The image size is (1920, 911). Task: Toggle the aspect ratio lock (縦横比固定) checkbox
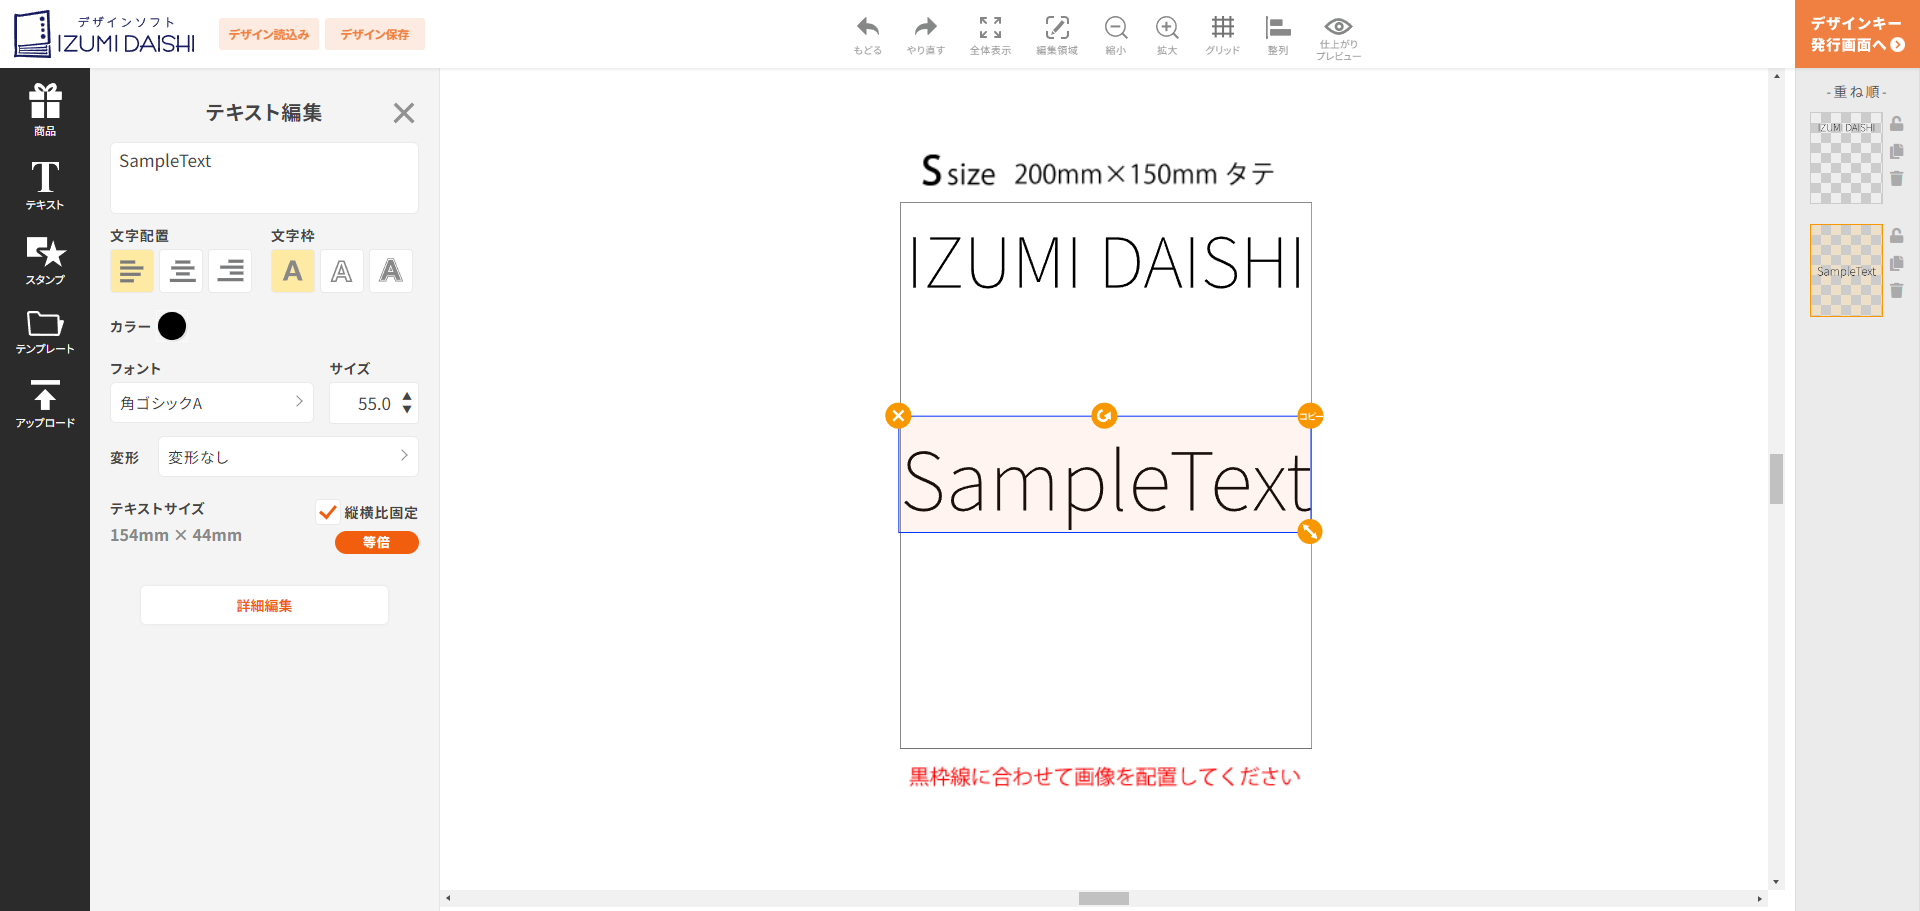pyautogui.click(x=327, y=512)
